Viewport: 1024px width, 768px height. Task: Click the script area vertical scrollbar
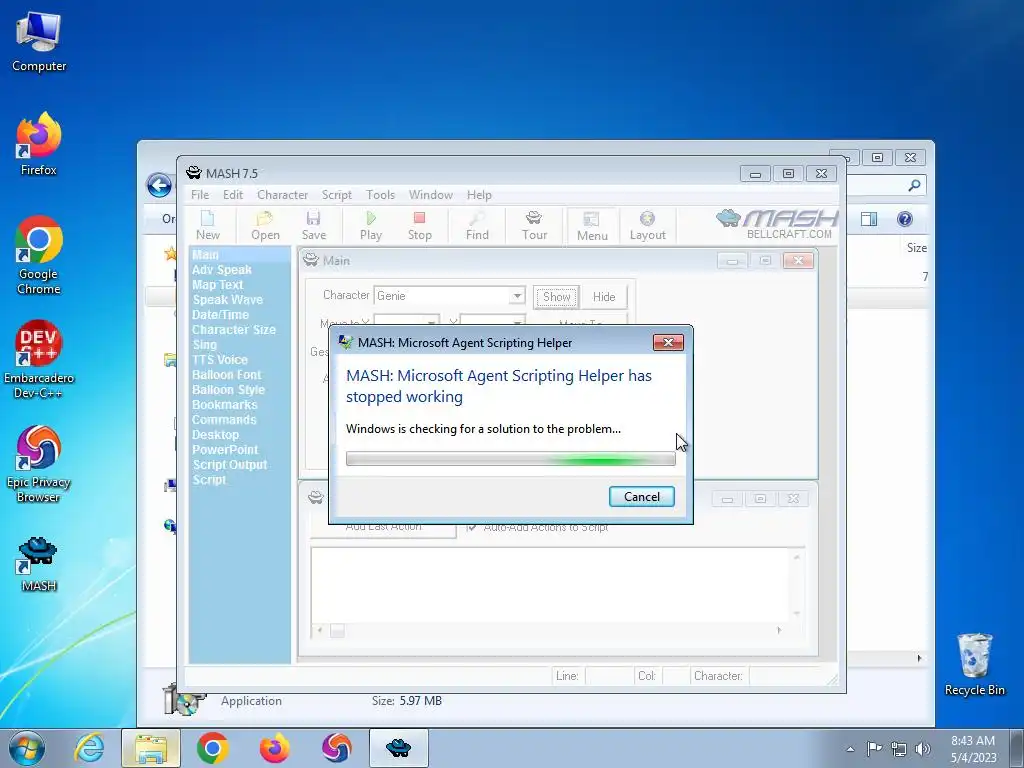coord(797,585)
